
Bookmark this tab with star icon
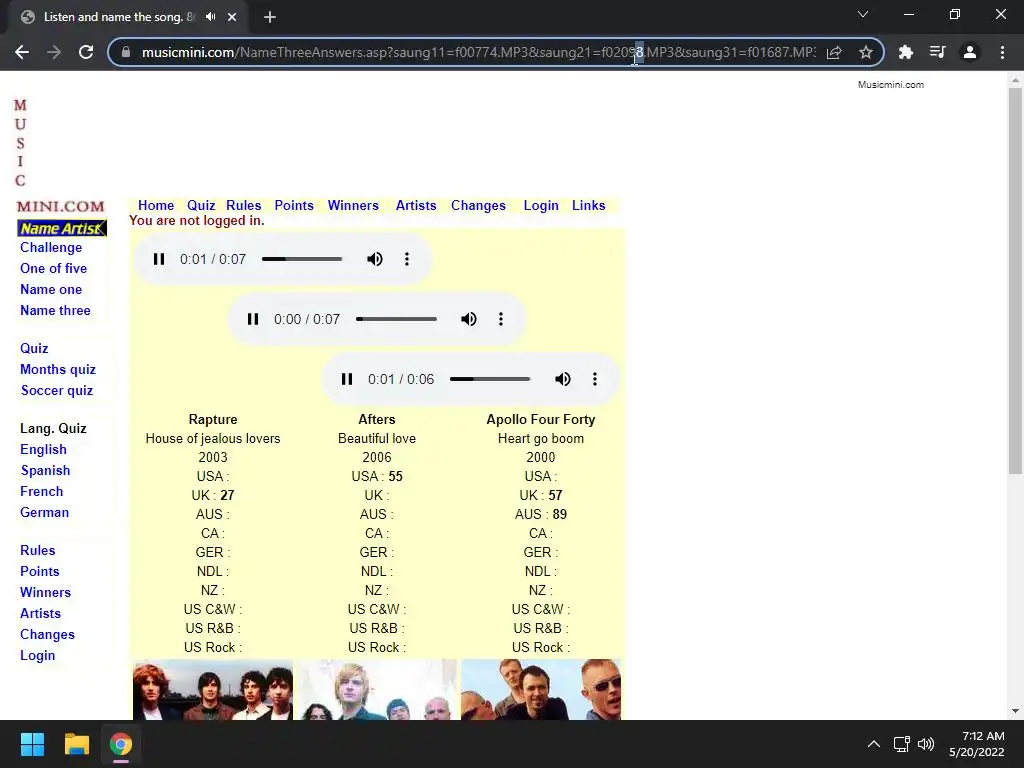(866, 52)
